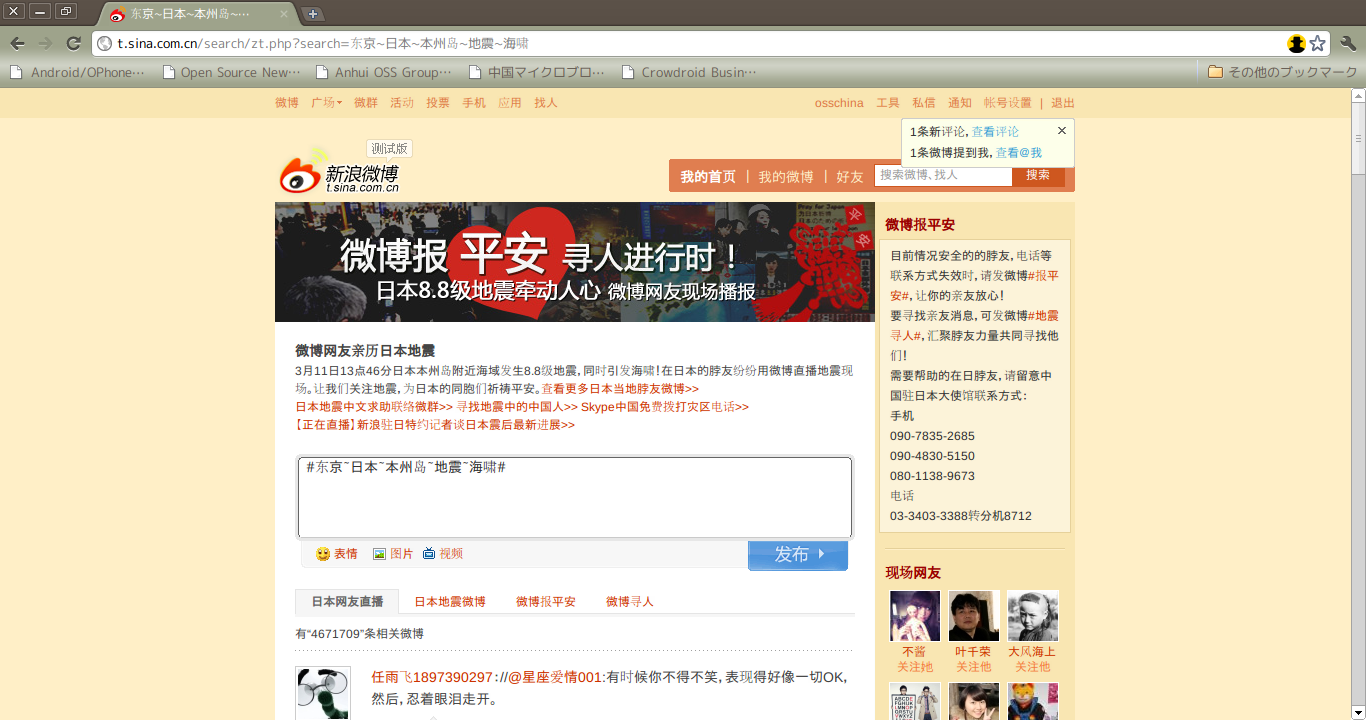Open the 投票 top menu link
Image resolution: width=1366 pixels, height=720 pixels.
click(x=438, y=103)
